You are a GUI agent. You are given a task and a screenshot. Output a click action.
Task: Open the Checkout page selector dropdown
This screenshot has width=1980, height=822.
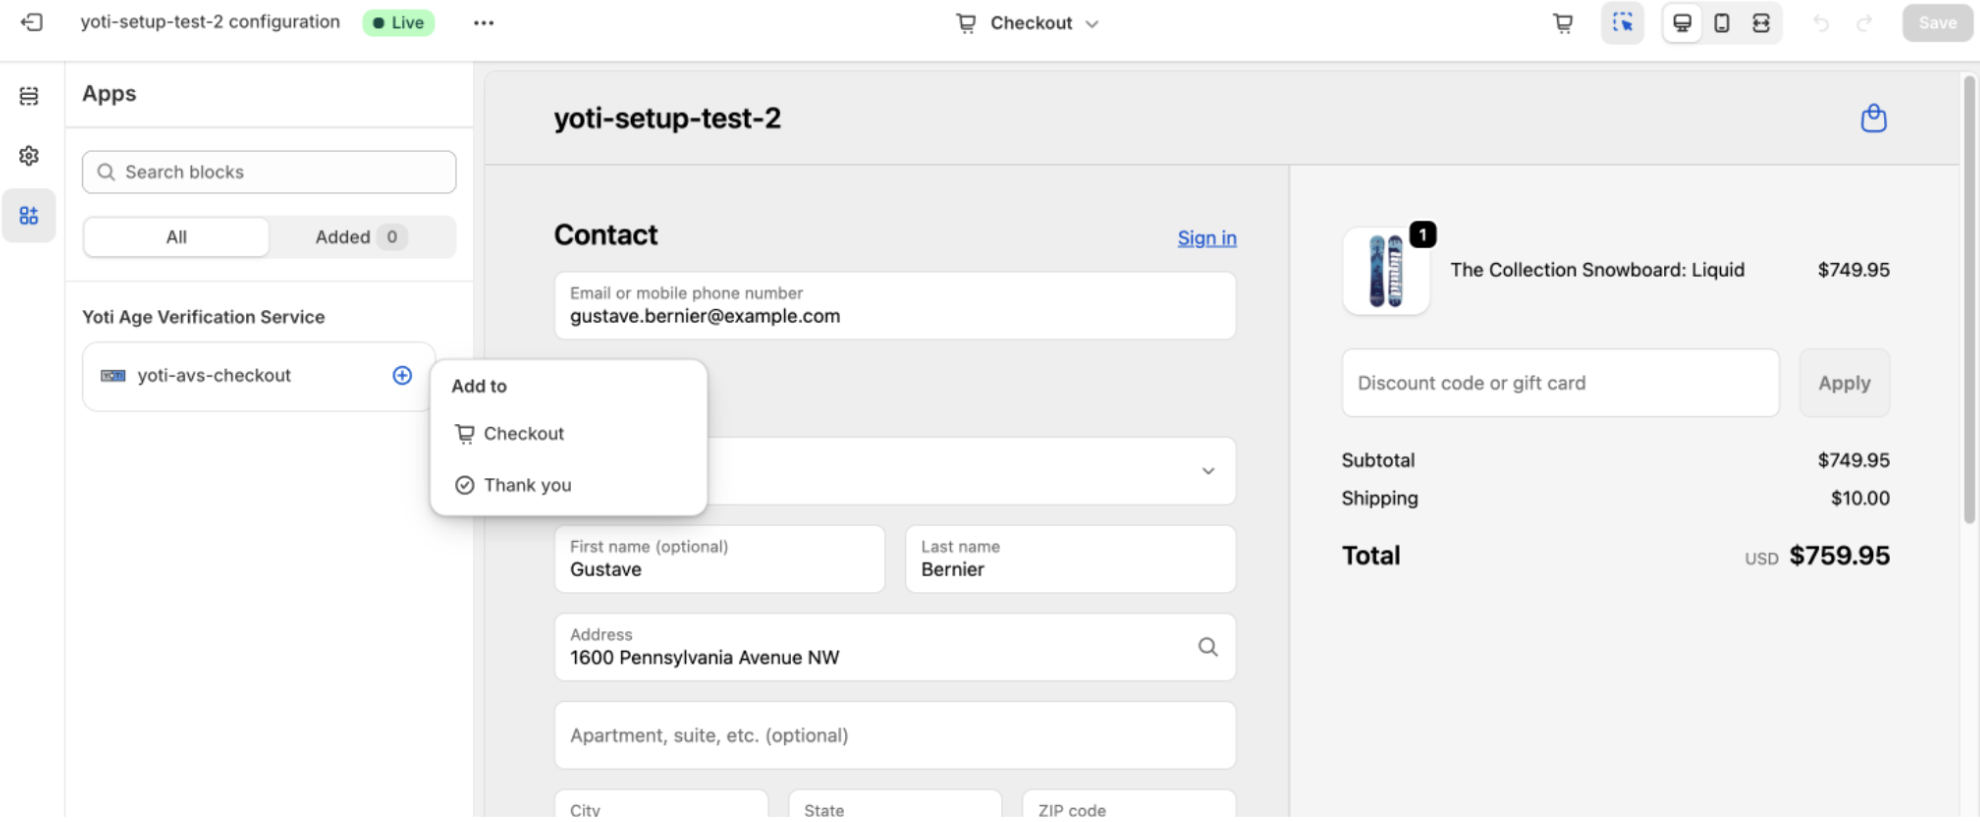(x=1027, y=23)
